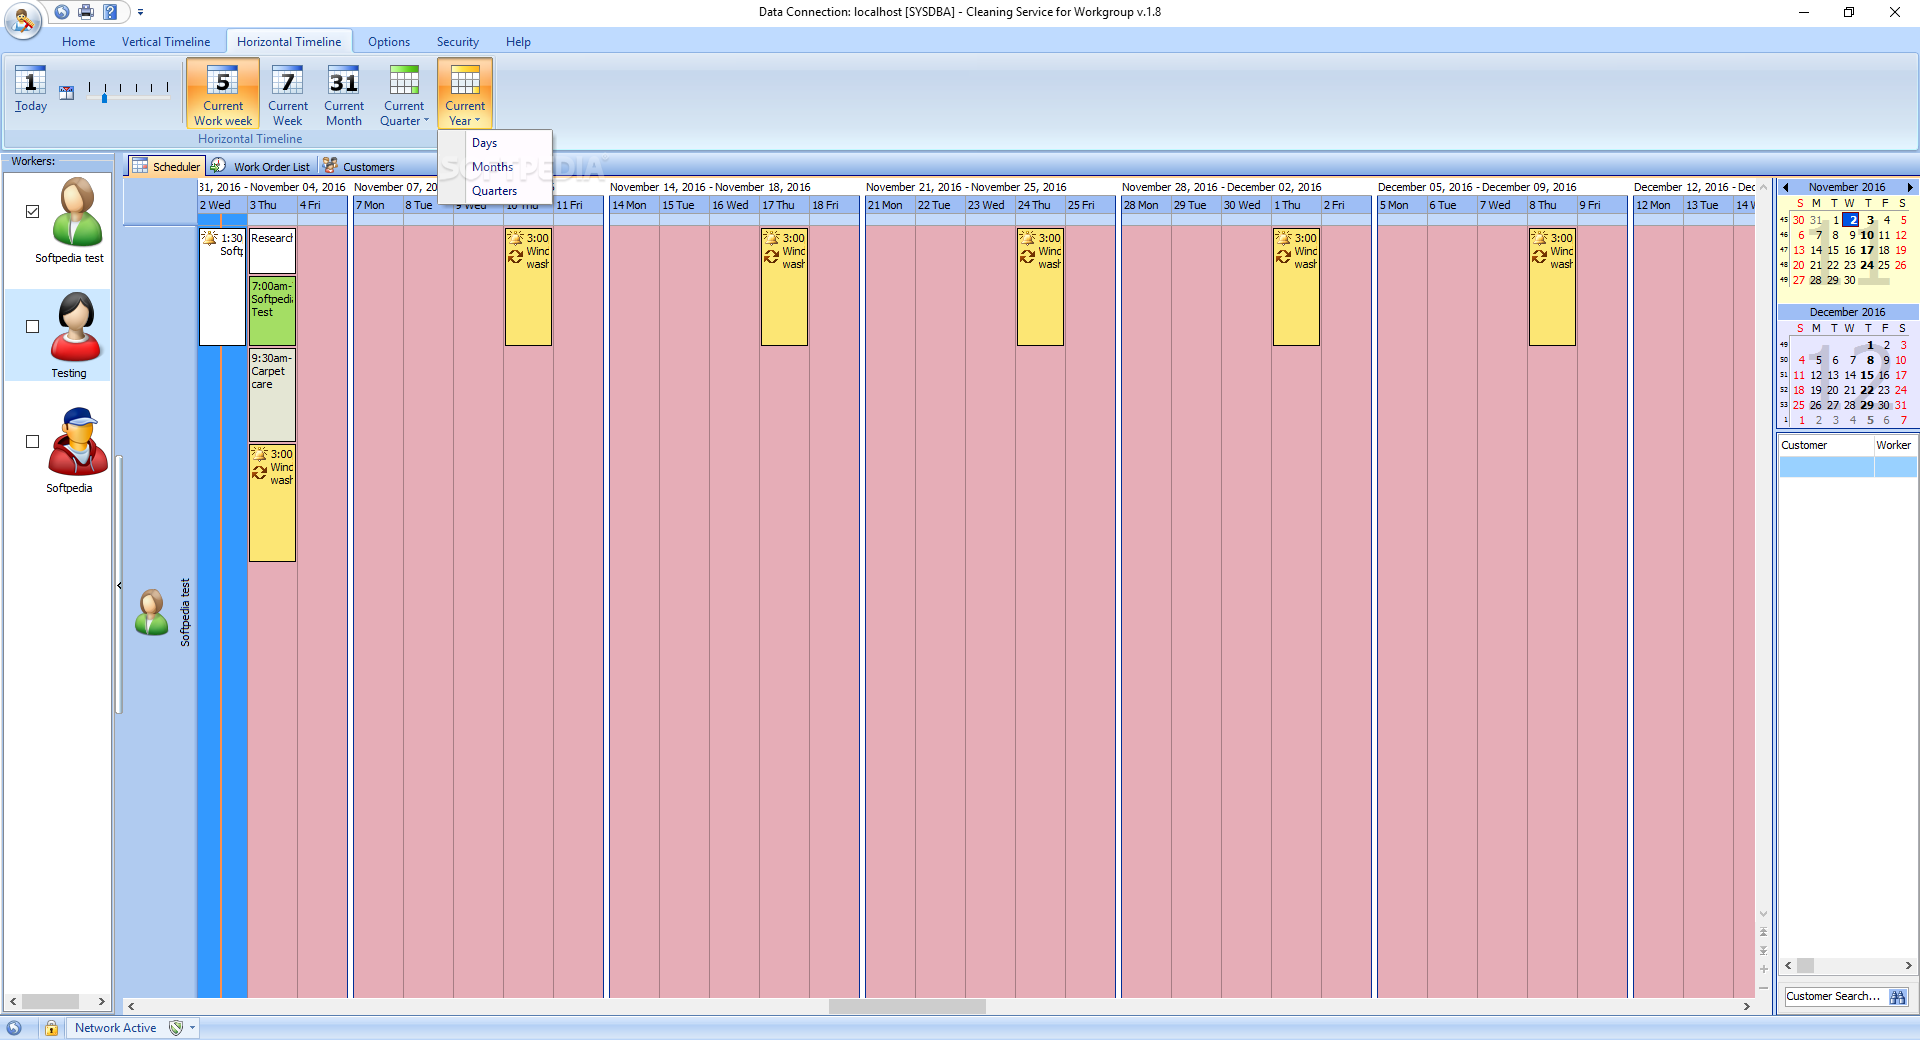Click the Worker column header
Viewport: 1920px width, 1040px height.
tap(1894, 445)
